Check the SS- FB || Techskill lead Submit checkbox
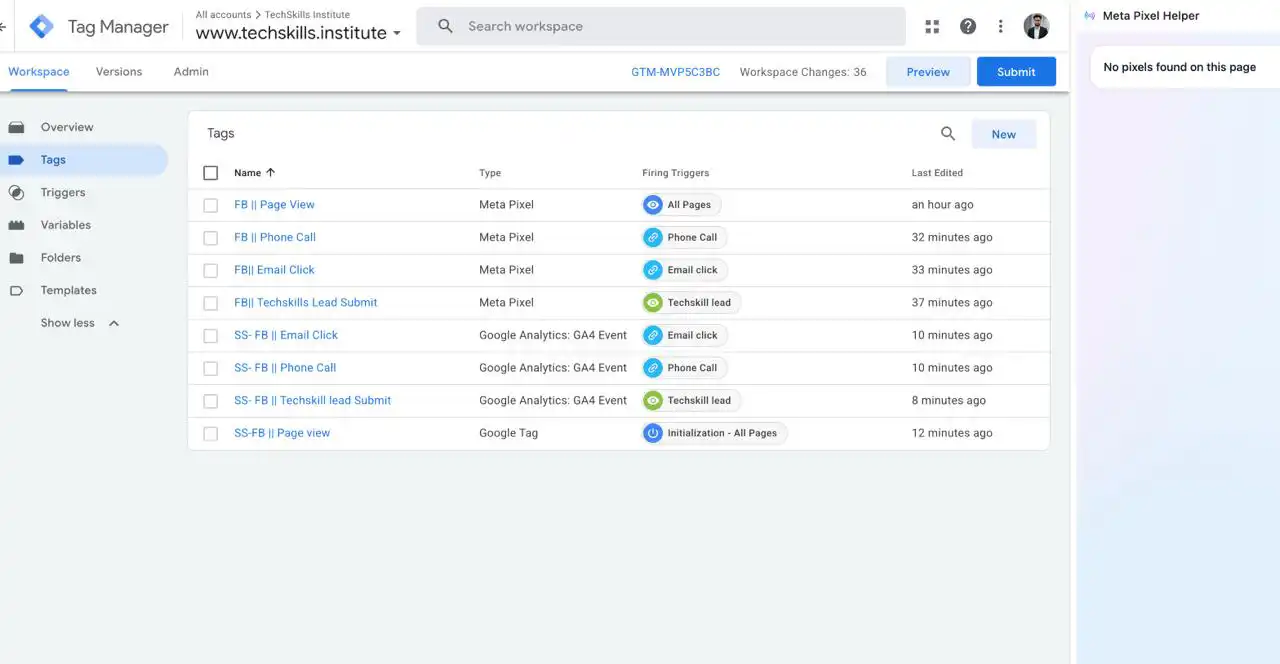This screenshot has width=1280, height=664. [210, 401]
